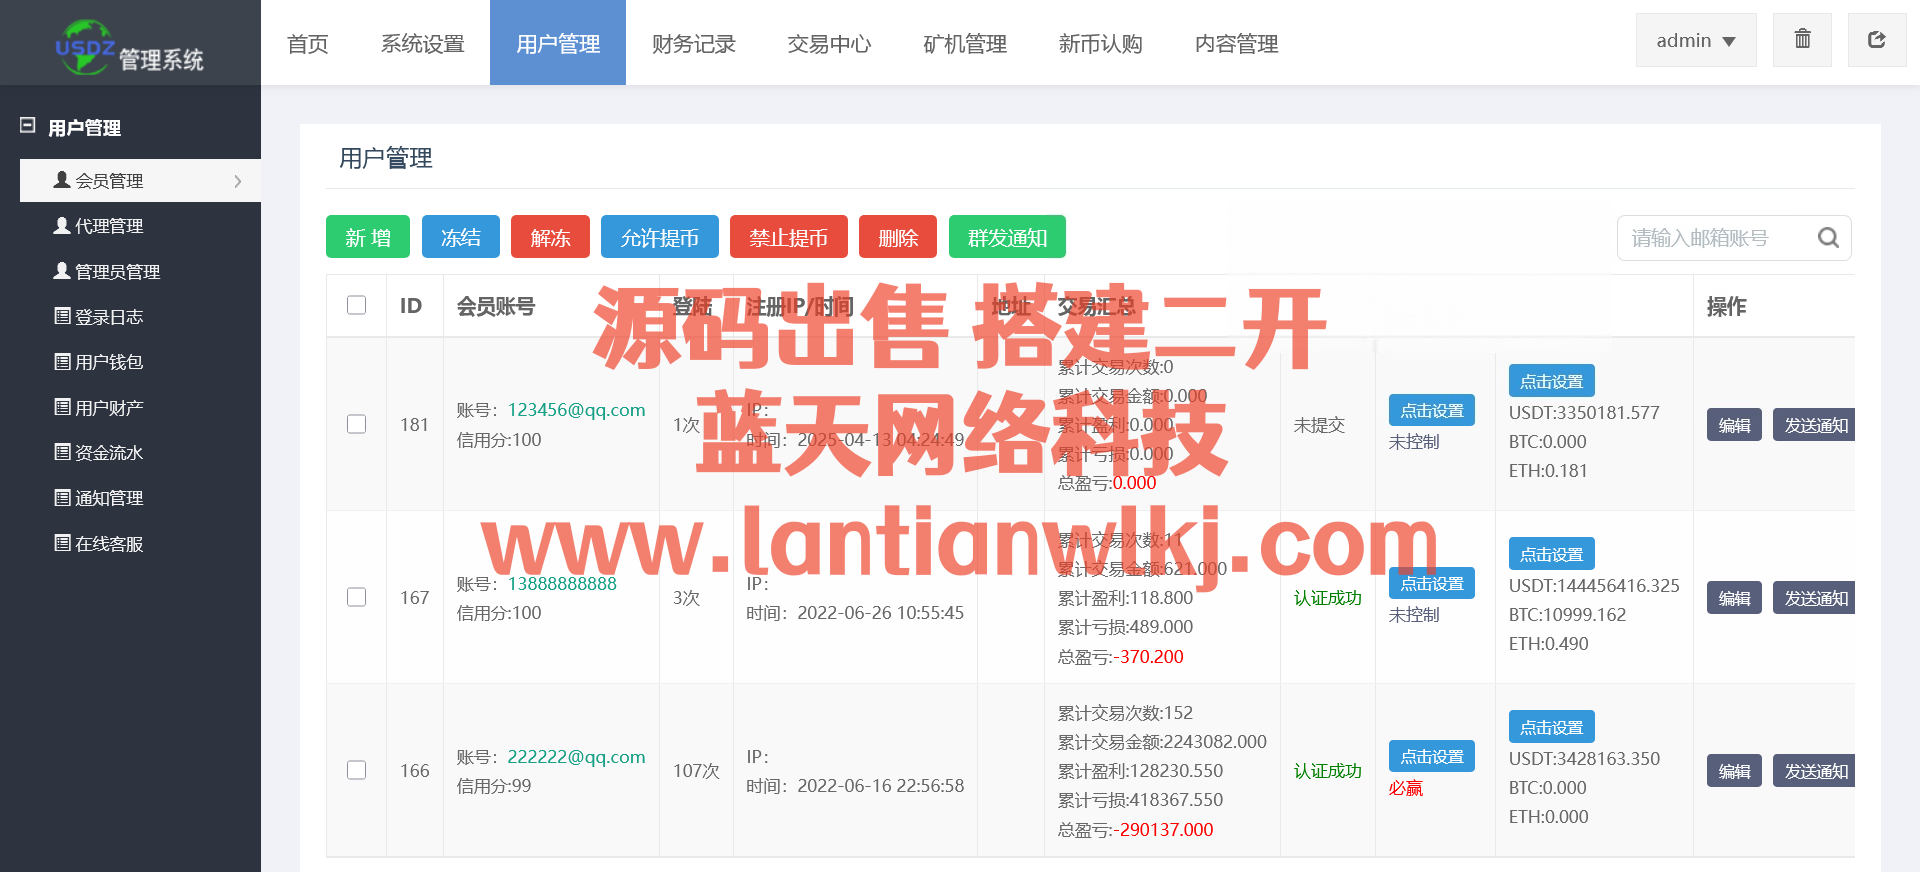Select the checkbox for user ID 166
Screen dimensions: 1920x872
[356, 770]
